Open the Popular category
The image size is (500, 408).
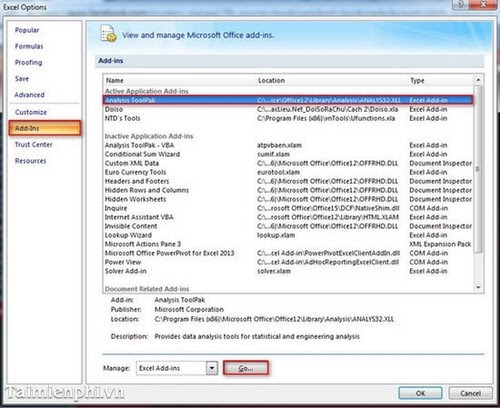click(27, 30)
